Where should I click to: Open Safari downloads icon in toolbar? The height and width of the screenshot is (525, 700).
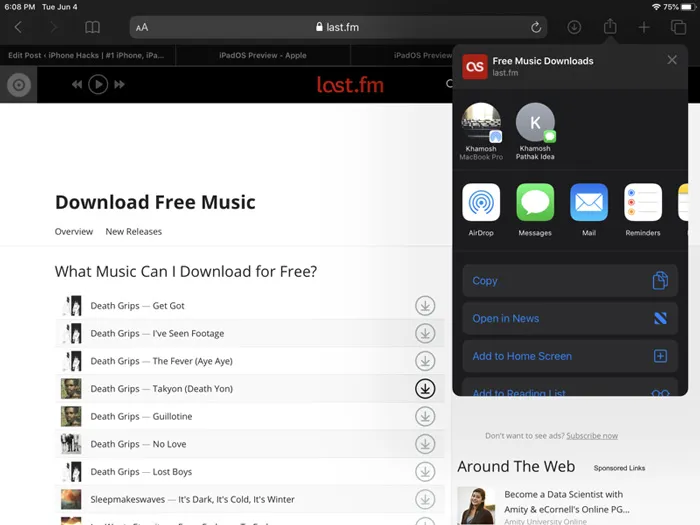[x=574, y=27]
